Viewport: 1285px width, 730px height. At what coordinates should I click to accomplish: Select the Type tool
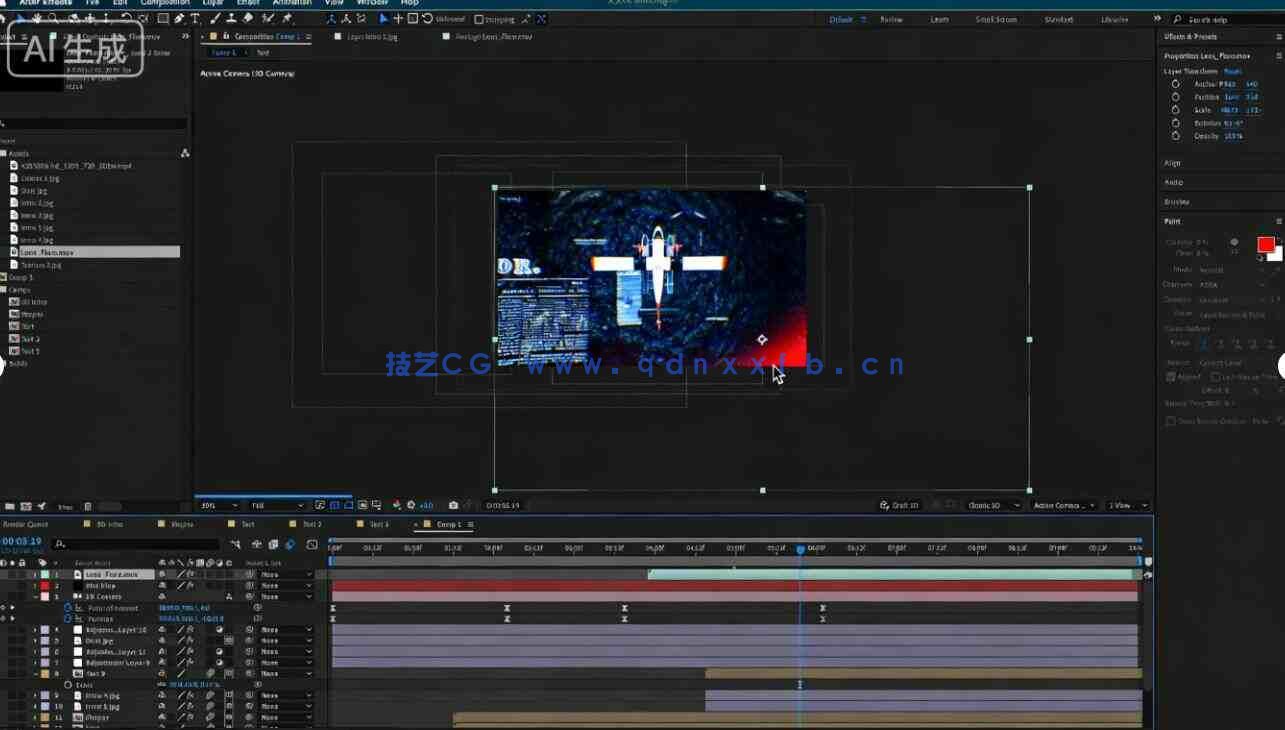tap(195, 18)
